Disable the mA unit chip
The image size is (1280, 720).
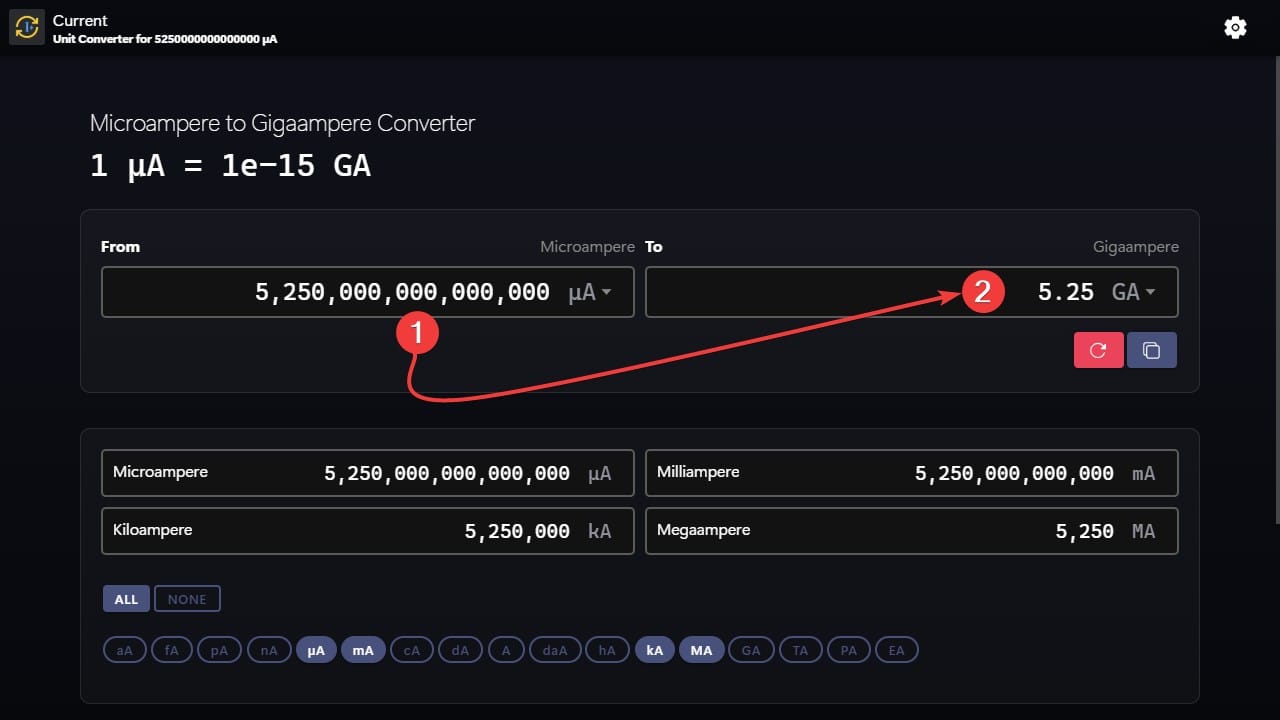[363, 649]
